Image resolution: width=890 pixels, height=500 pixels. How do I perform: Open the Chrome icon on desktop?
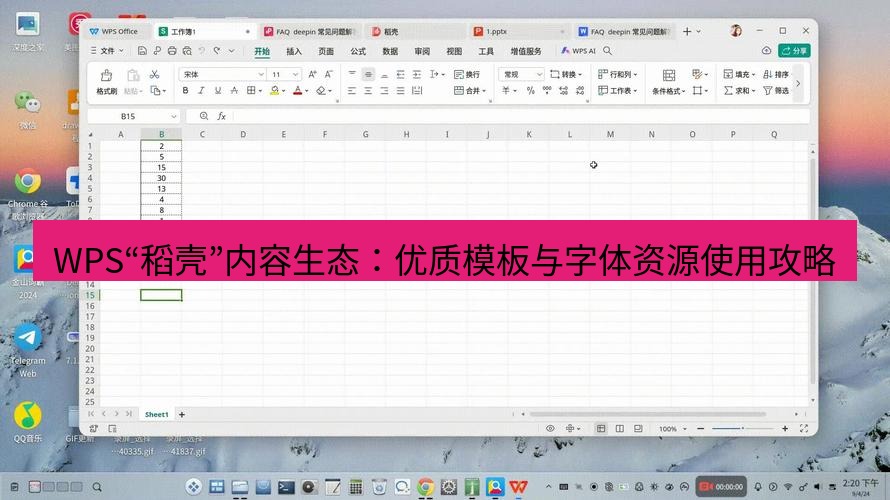click(x=27, y=183)
